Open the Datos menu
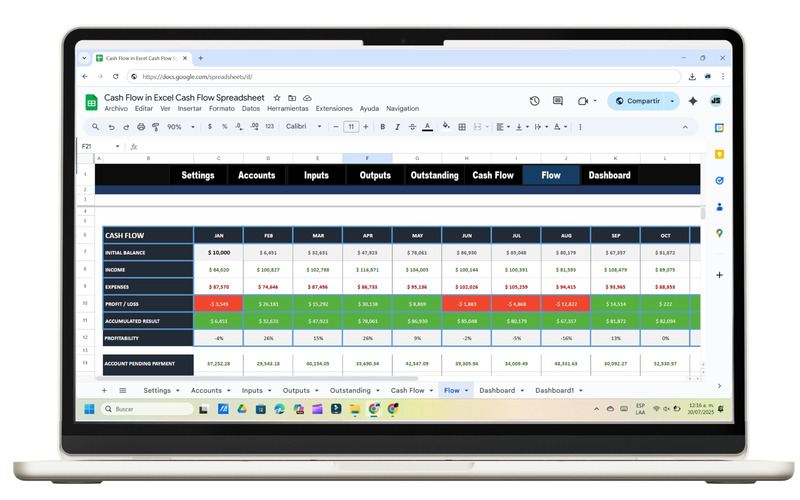The width and height of the screenshot is (800, 500). point(251,109)
